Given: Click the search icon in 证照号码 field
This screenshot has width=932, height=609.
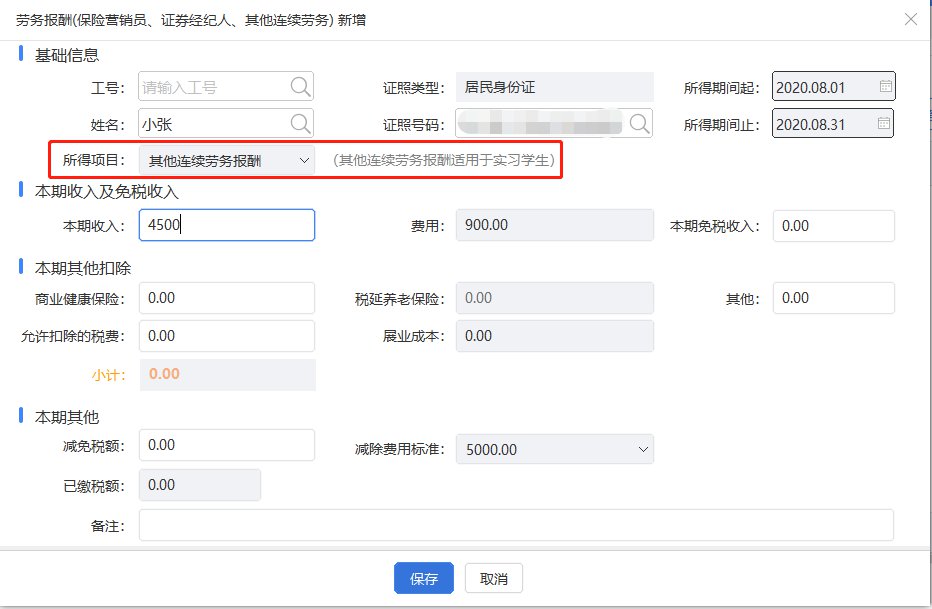Looking at the screenshot, I should click(x=639, y=123).
